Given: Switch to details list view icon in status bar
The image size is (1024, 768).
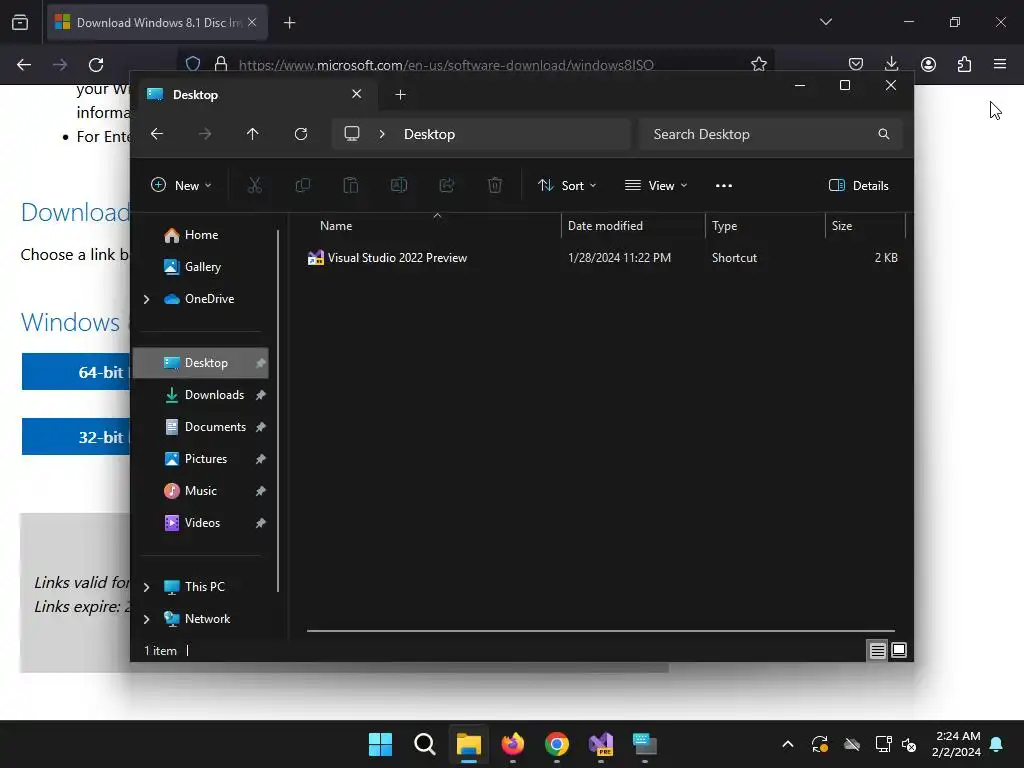Looking at the screenshot, I should click(877, 650).
